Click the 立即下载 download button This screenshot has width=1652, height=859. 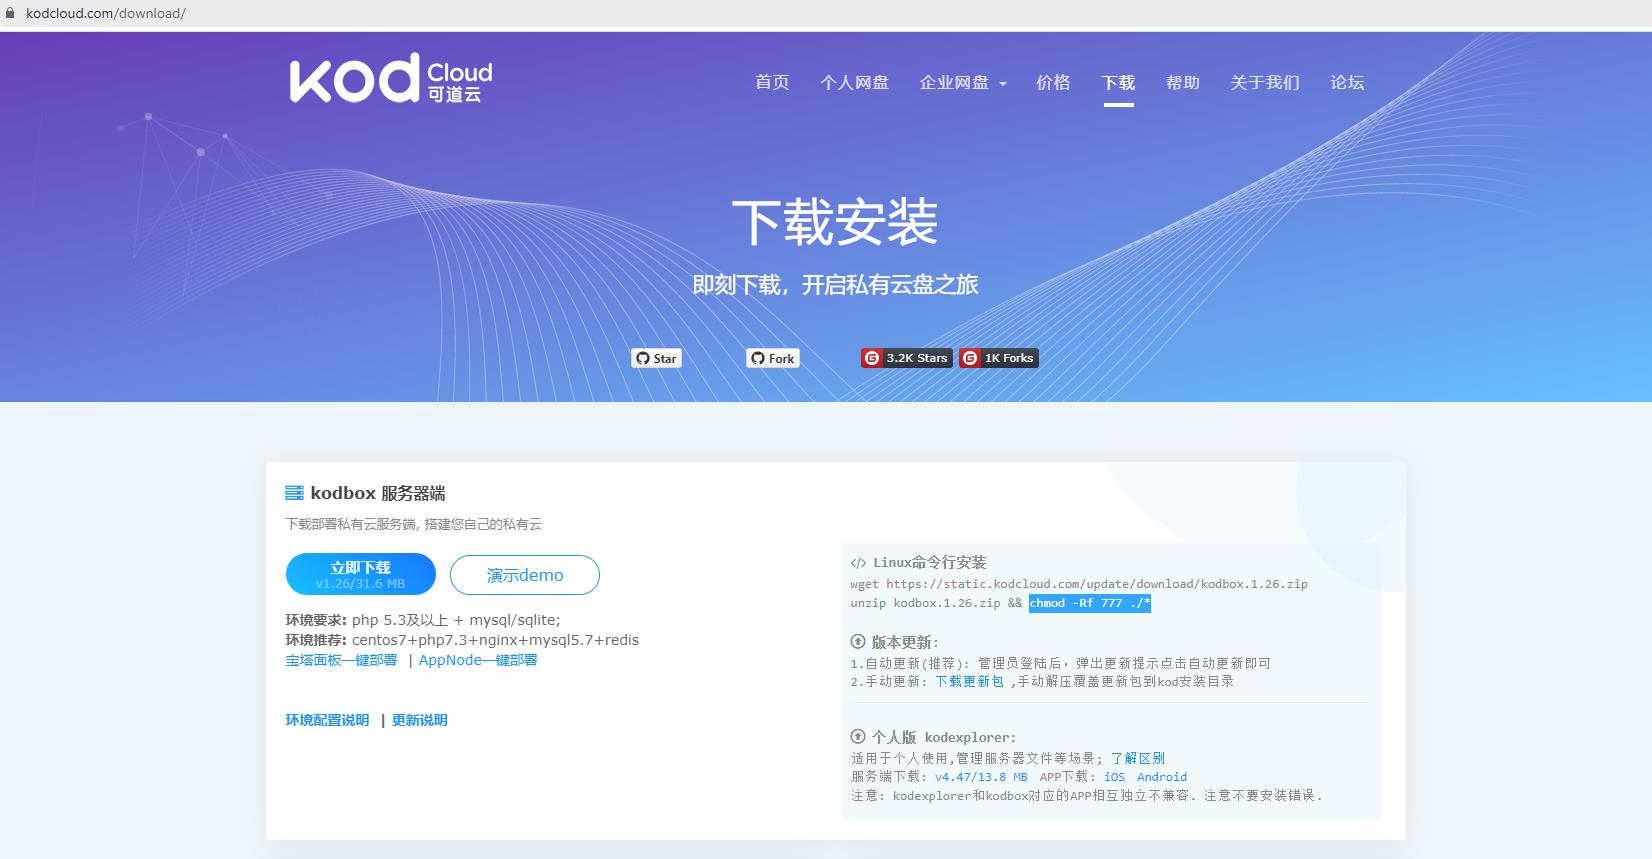[x=361, y=574]
